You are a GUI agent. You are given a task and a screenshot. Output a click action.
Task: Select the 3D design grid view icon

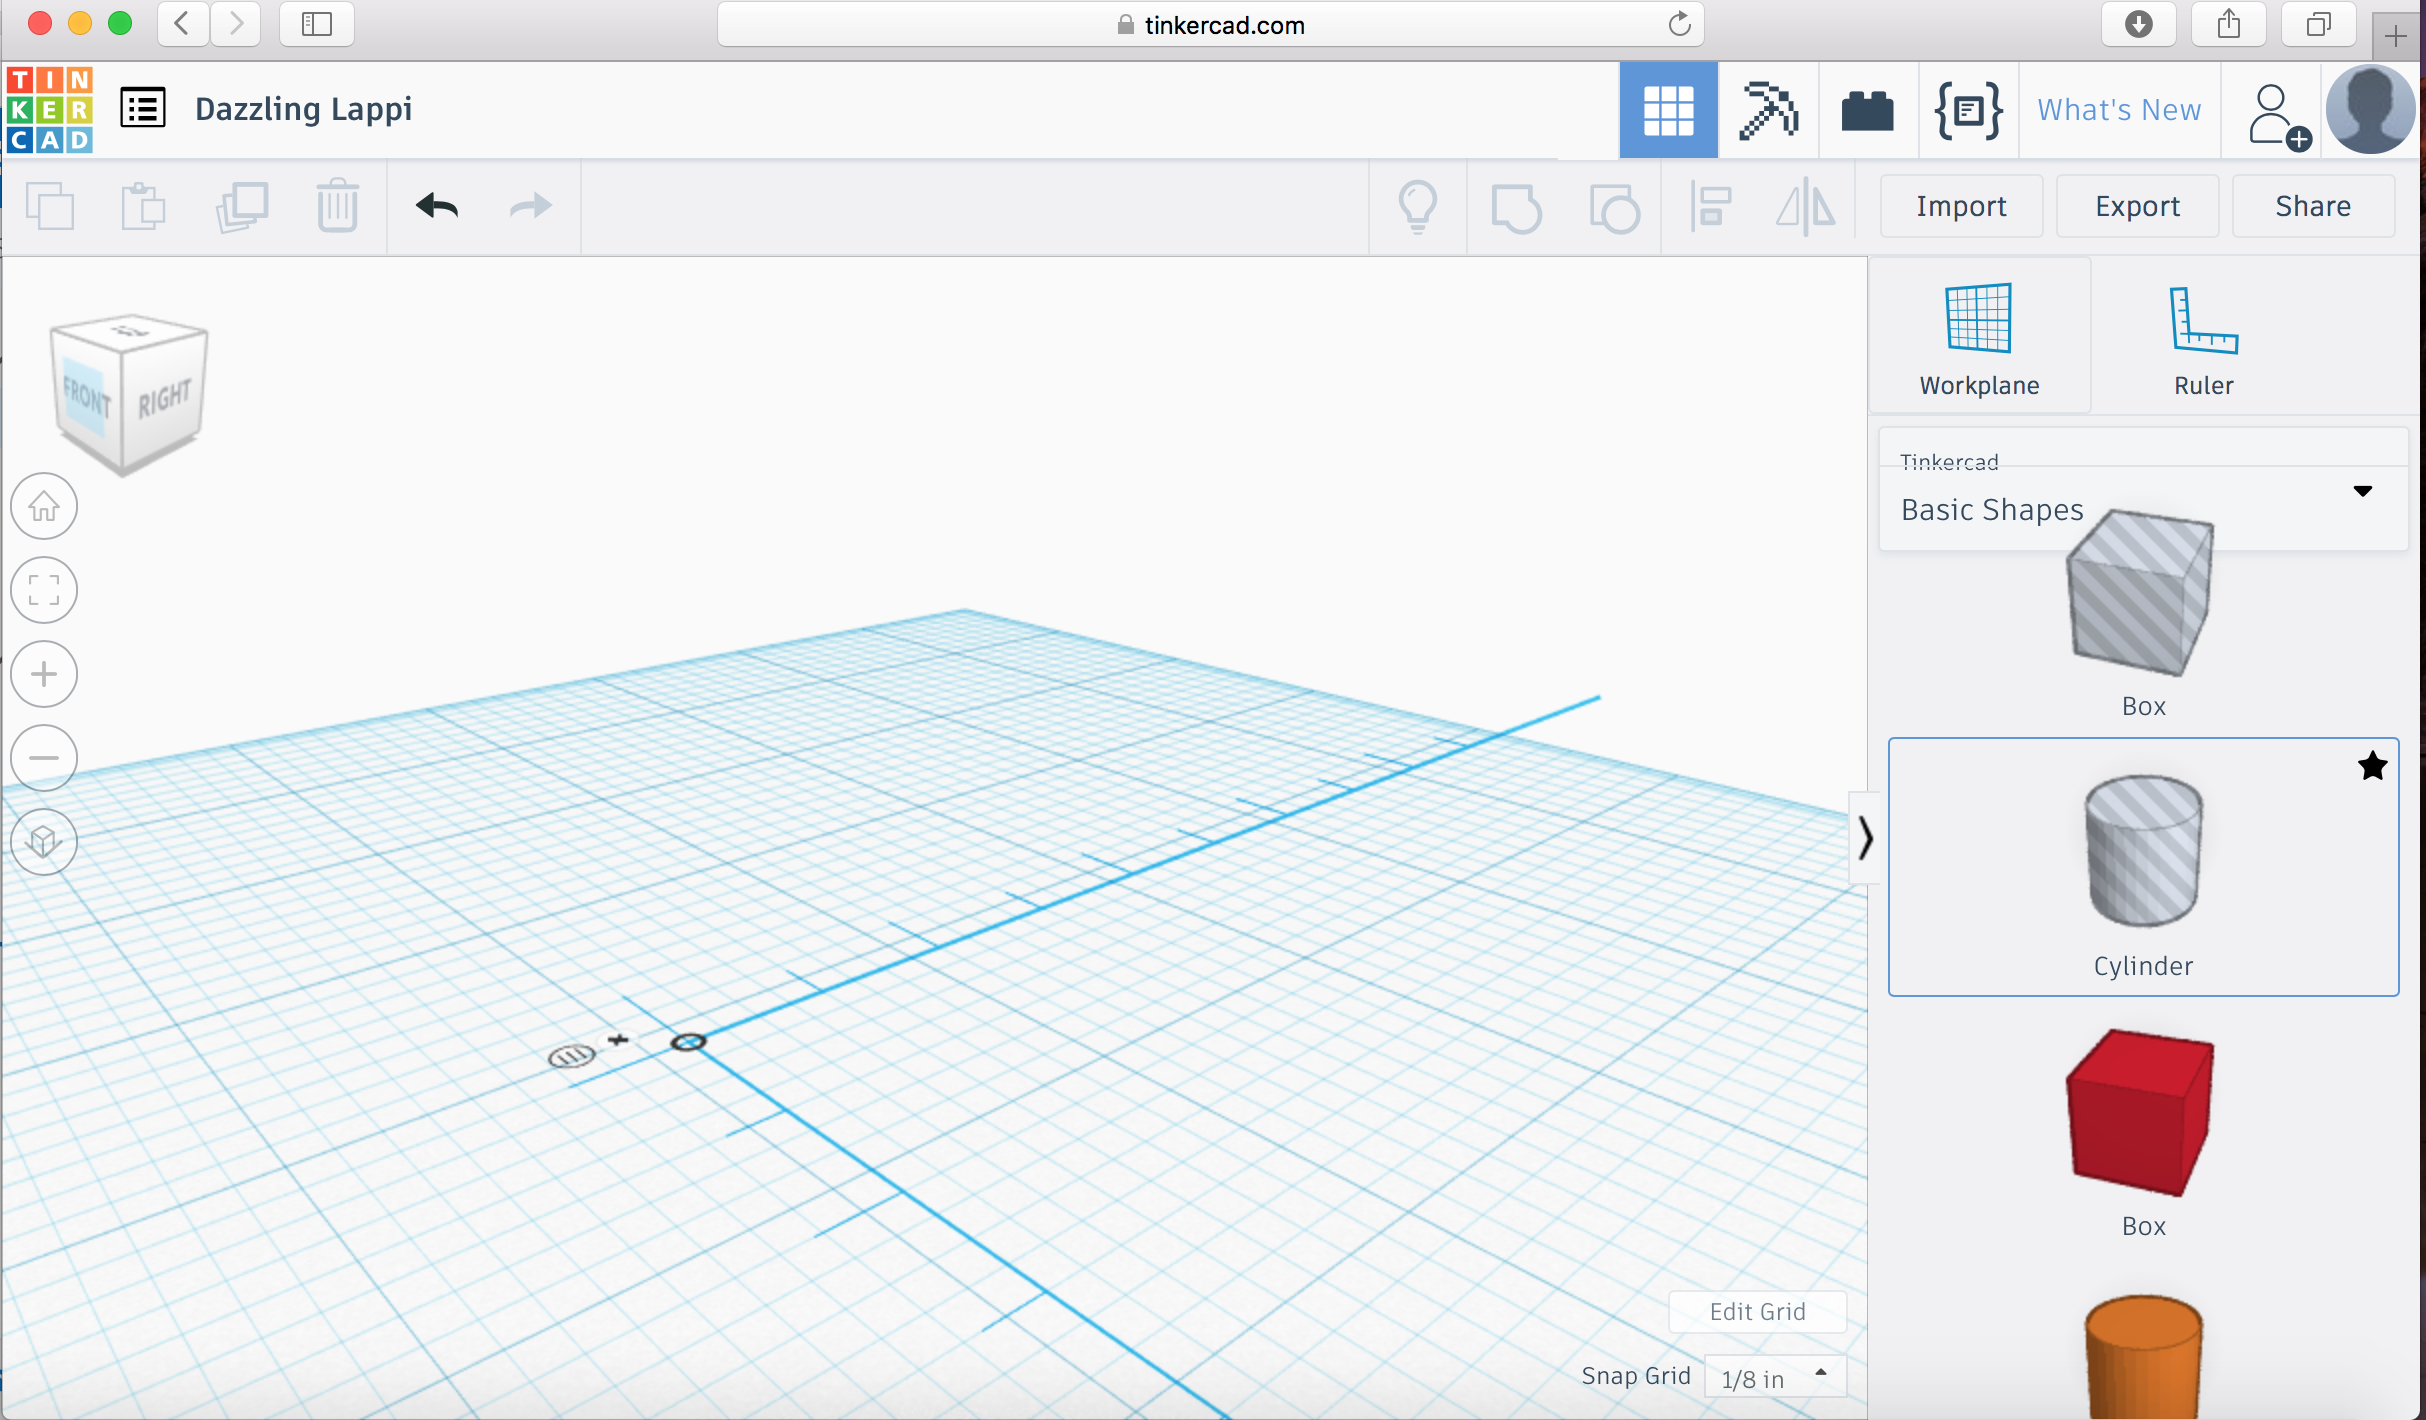[1668, 109]
